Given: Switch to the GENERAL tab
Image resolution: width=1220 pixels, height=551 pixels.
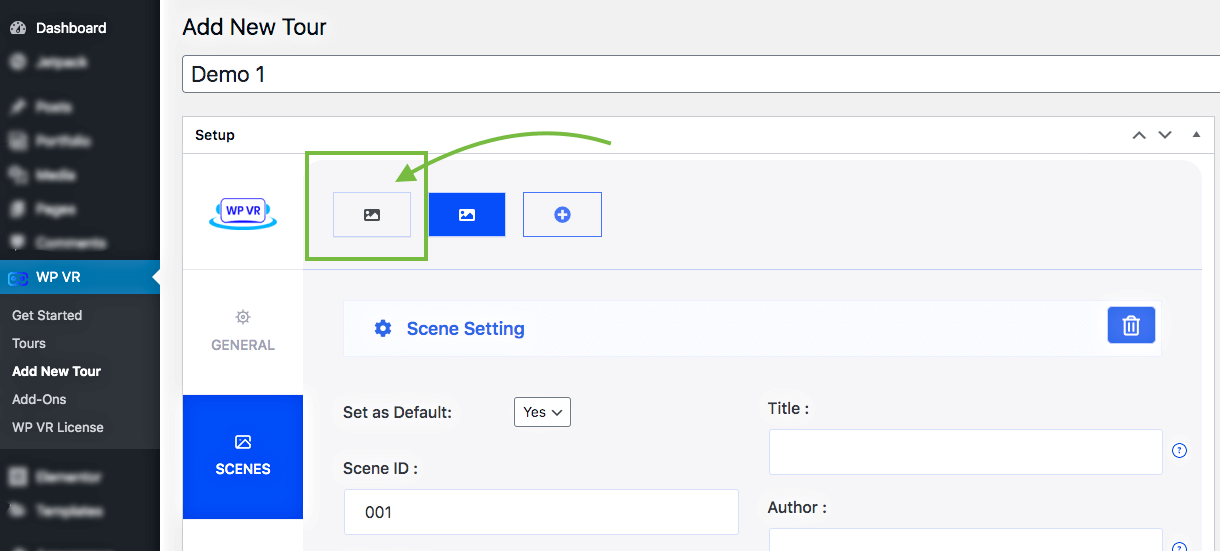Looking at the screenshot, I should pyautogui.click(x=243, y=331).
